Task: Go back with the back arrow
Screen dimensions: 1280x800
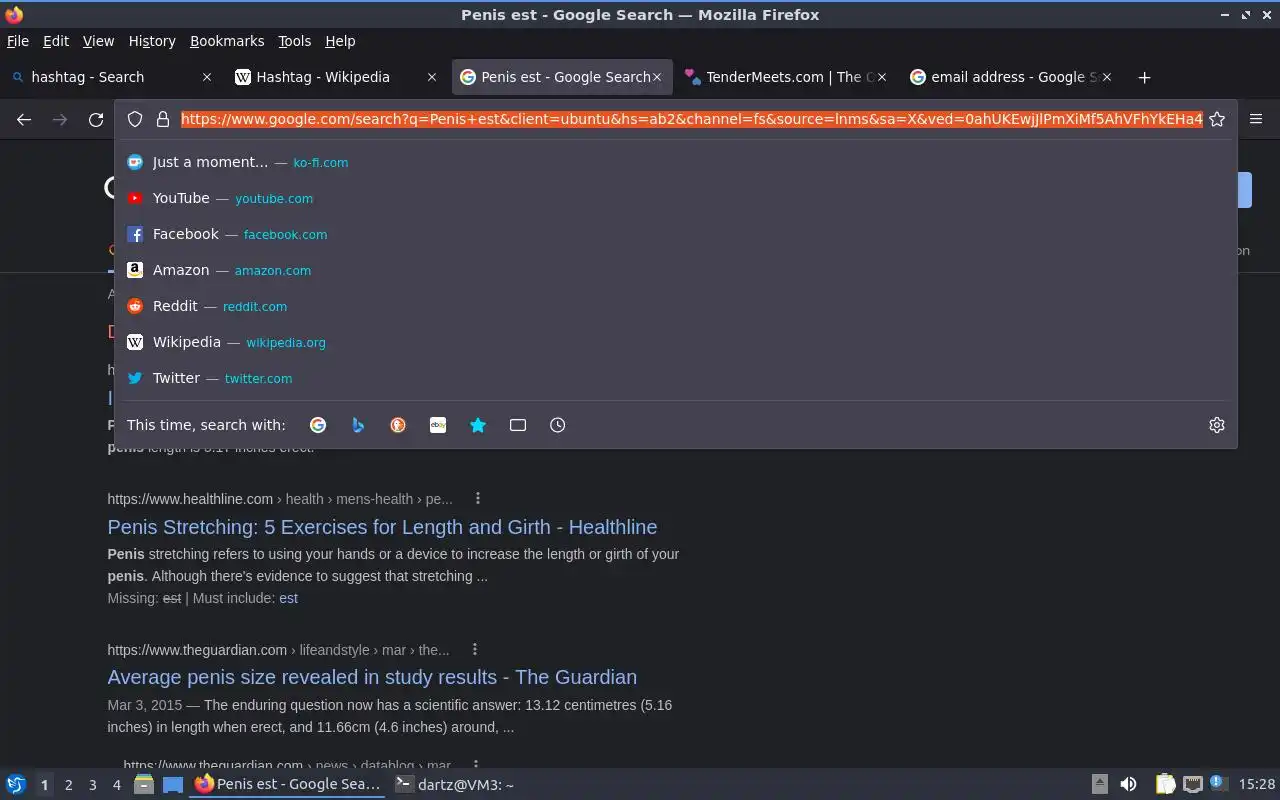Action: [x=24, y=119]
